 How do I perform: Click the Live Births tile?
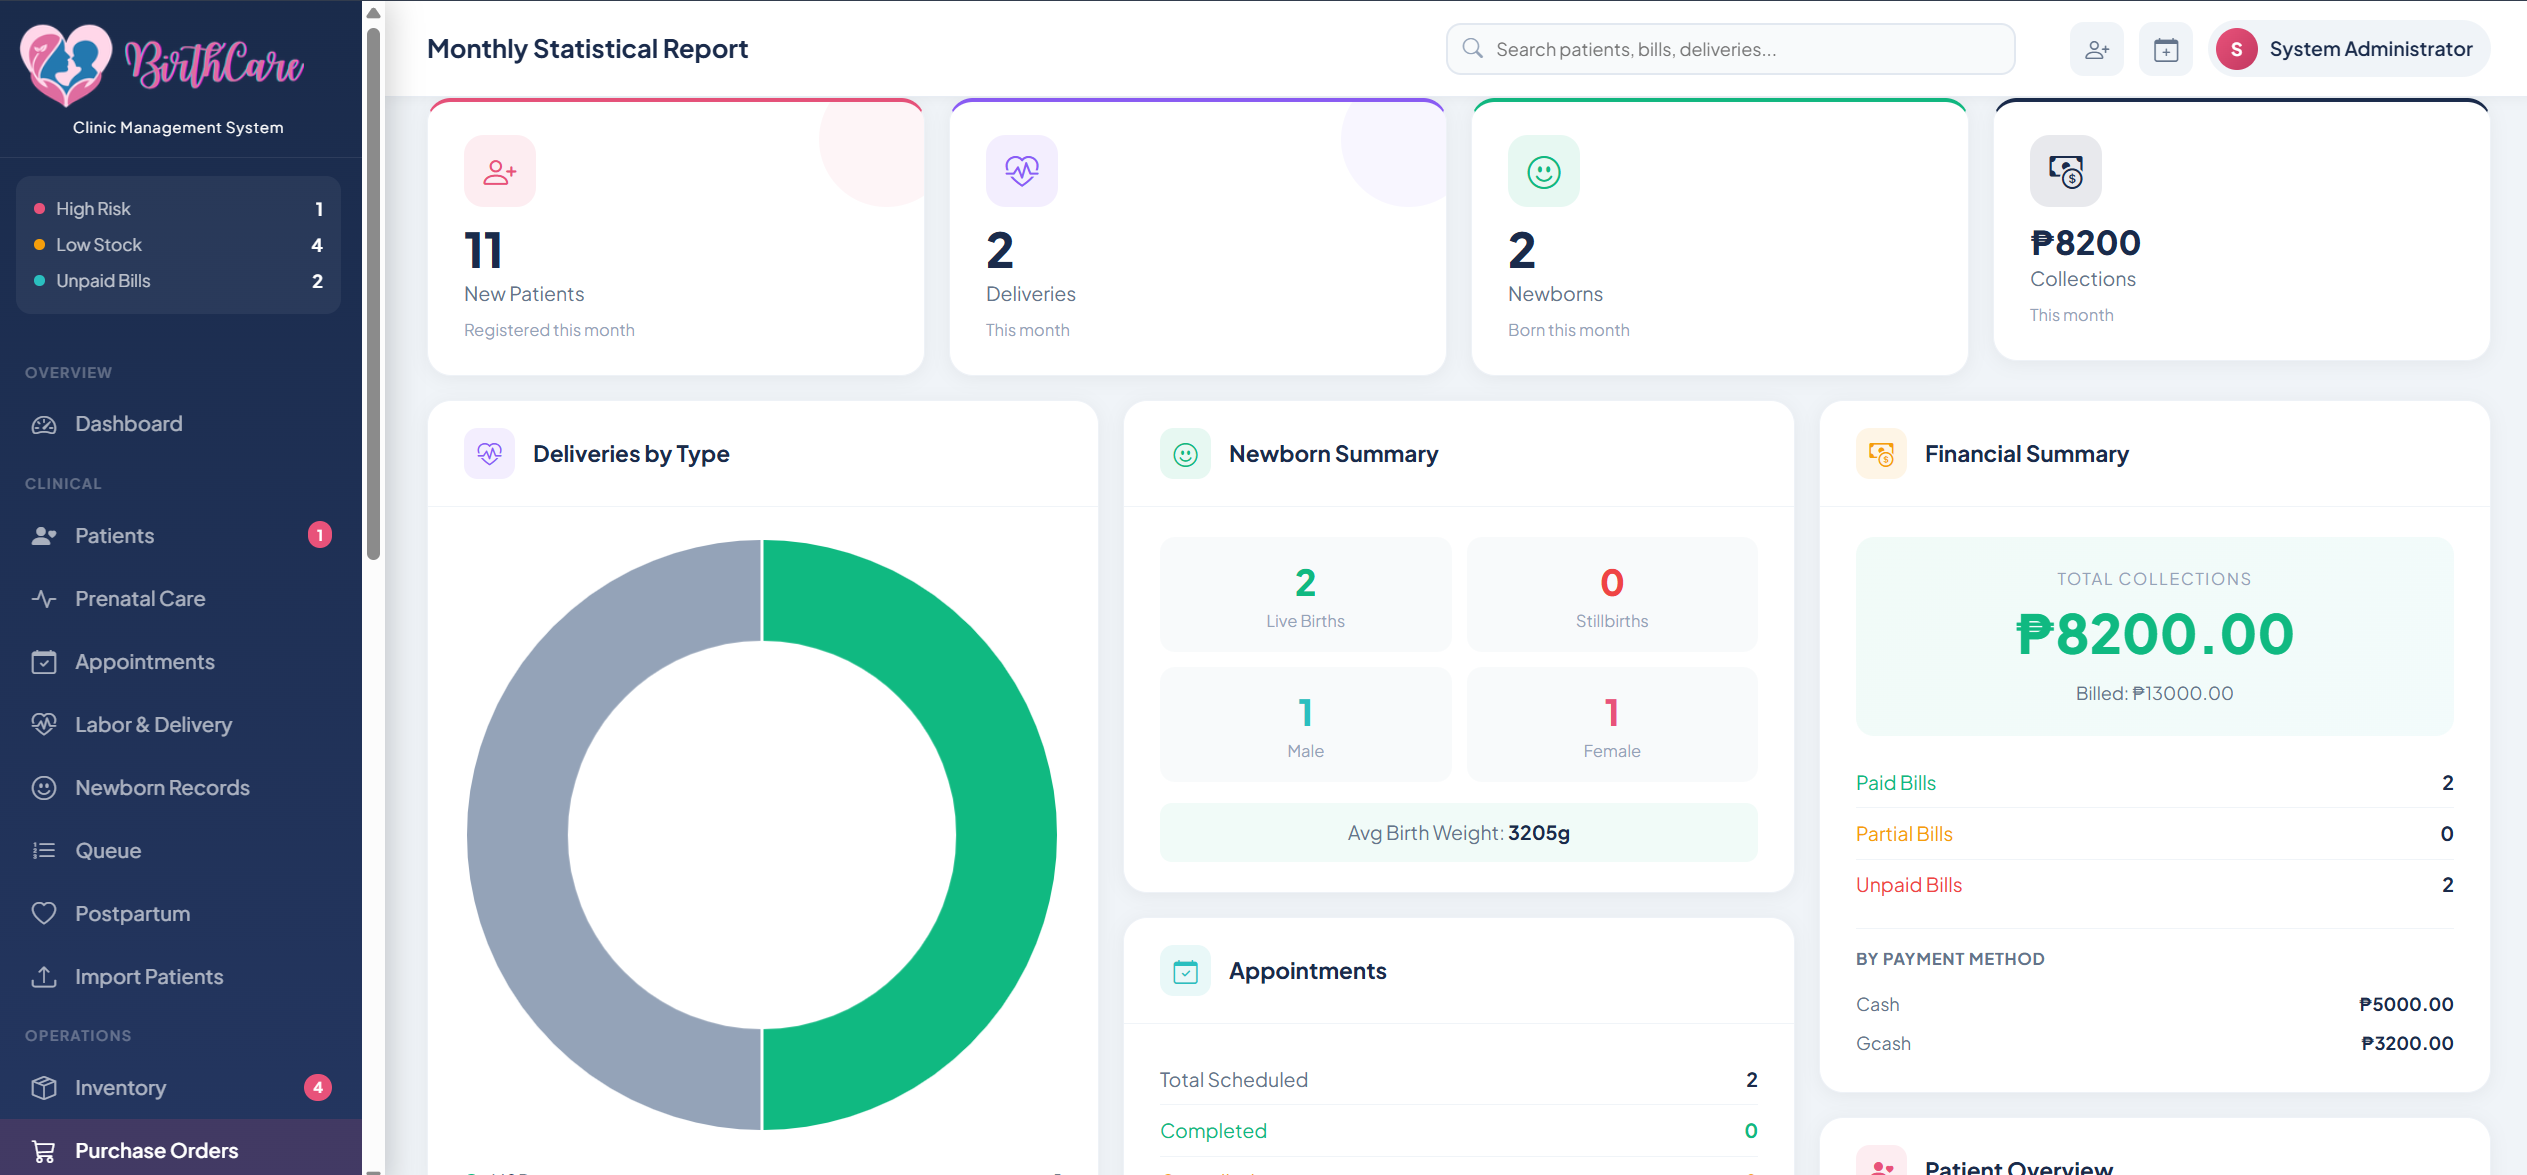[x=1305, y=595]
